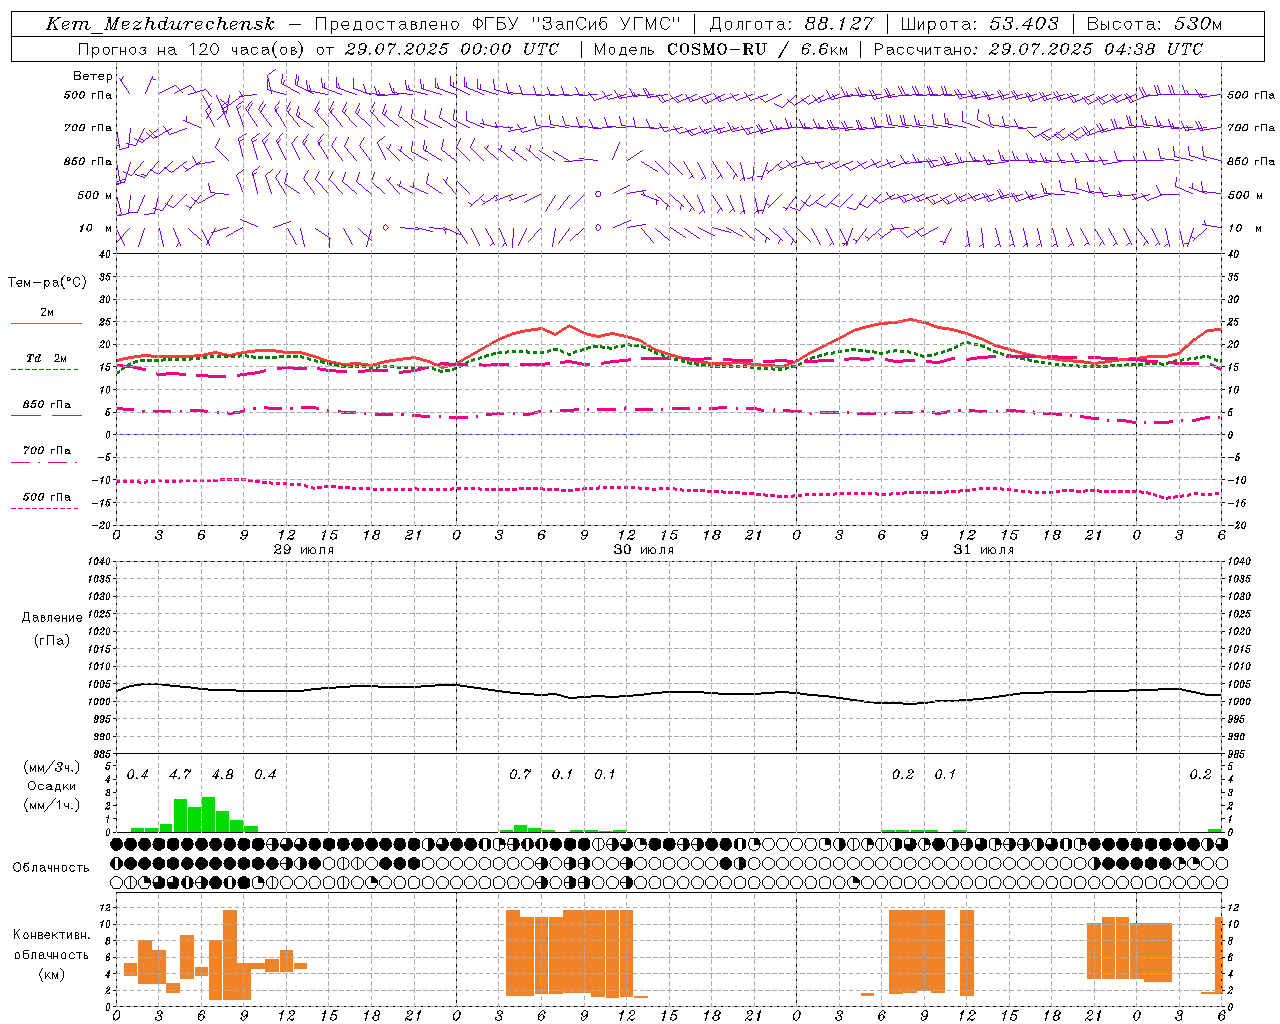Click the Kem_Mezhdurechensk station title

click(160, 24)
